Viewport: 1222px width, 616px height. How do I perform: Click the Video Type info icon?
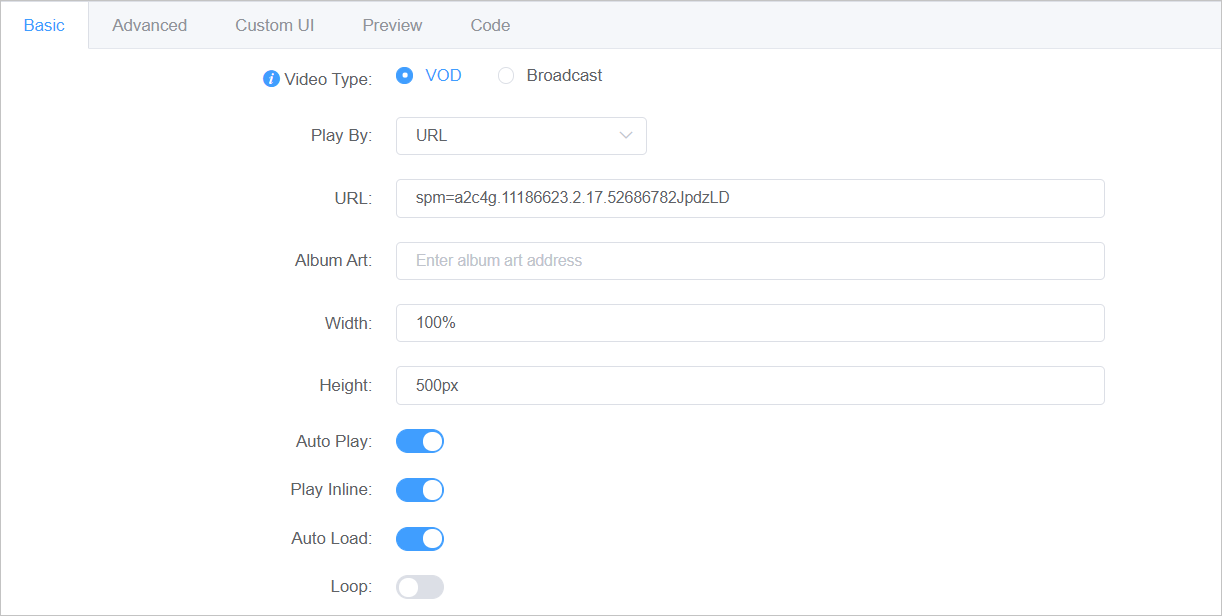[x=271, y=79]
